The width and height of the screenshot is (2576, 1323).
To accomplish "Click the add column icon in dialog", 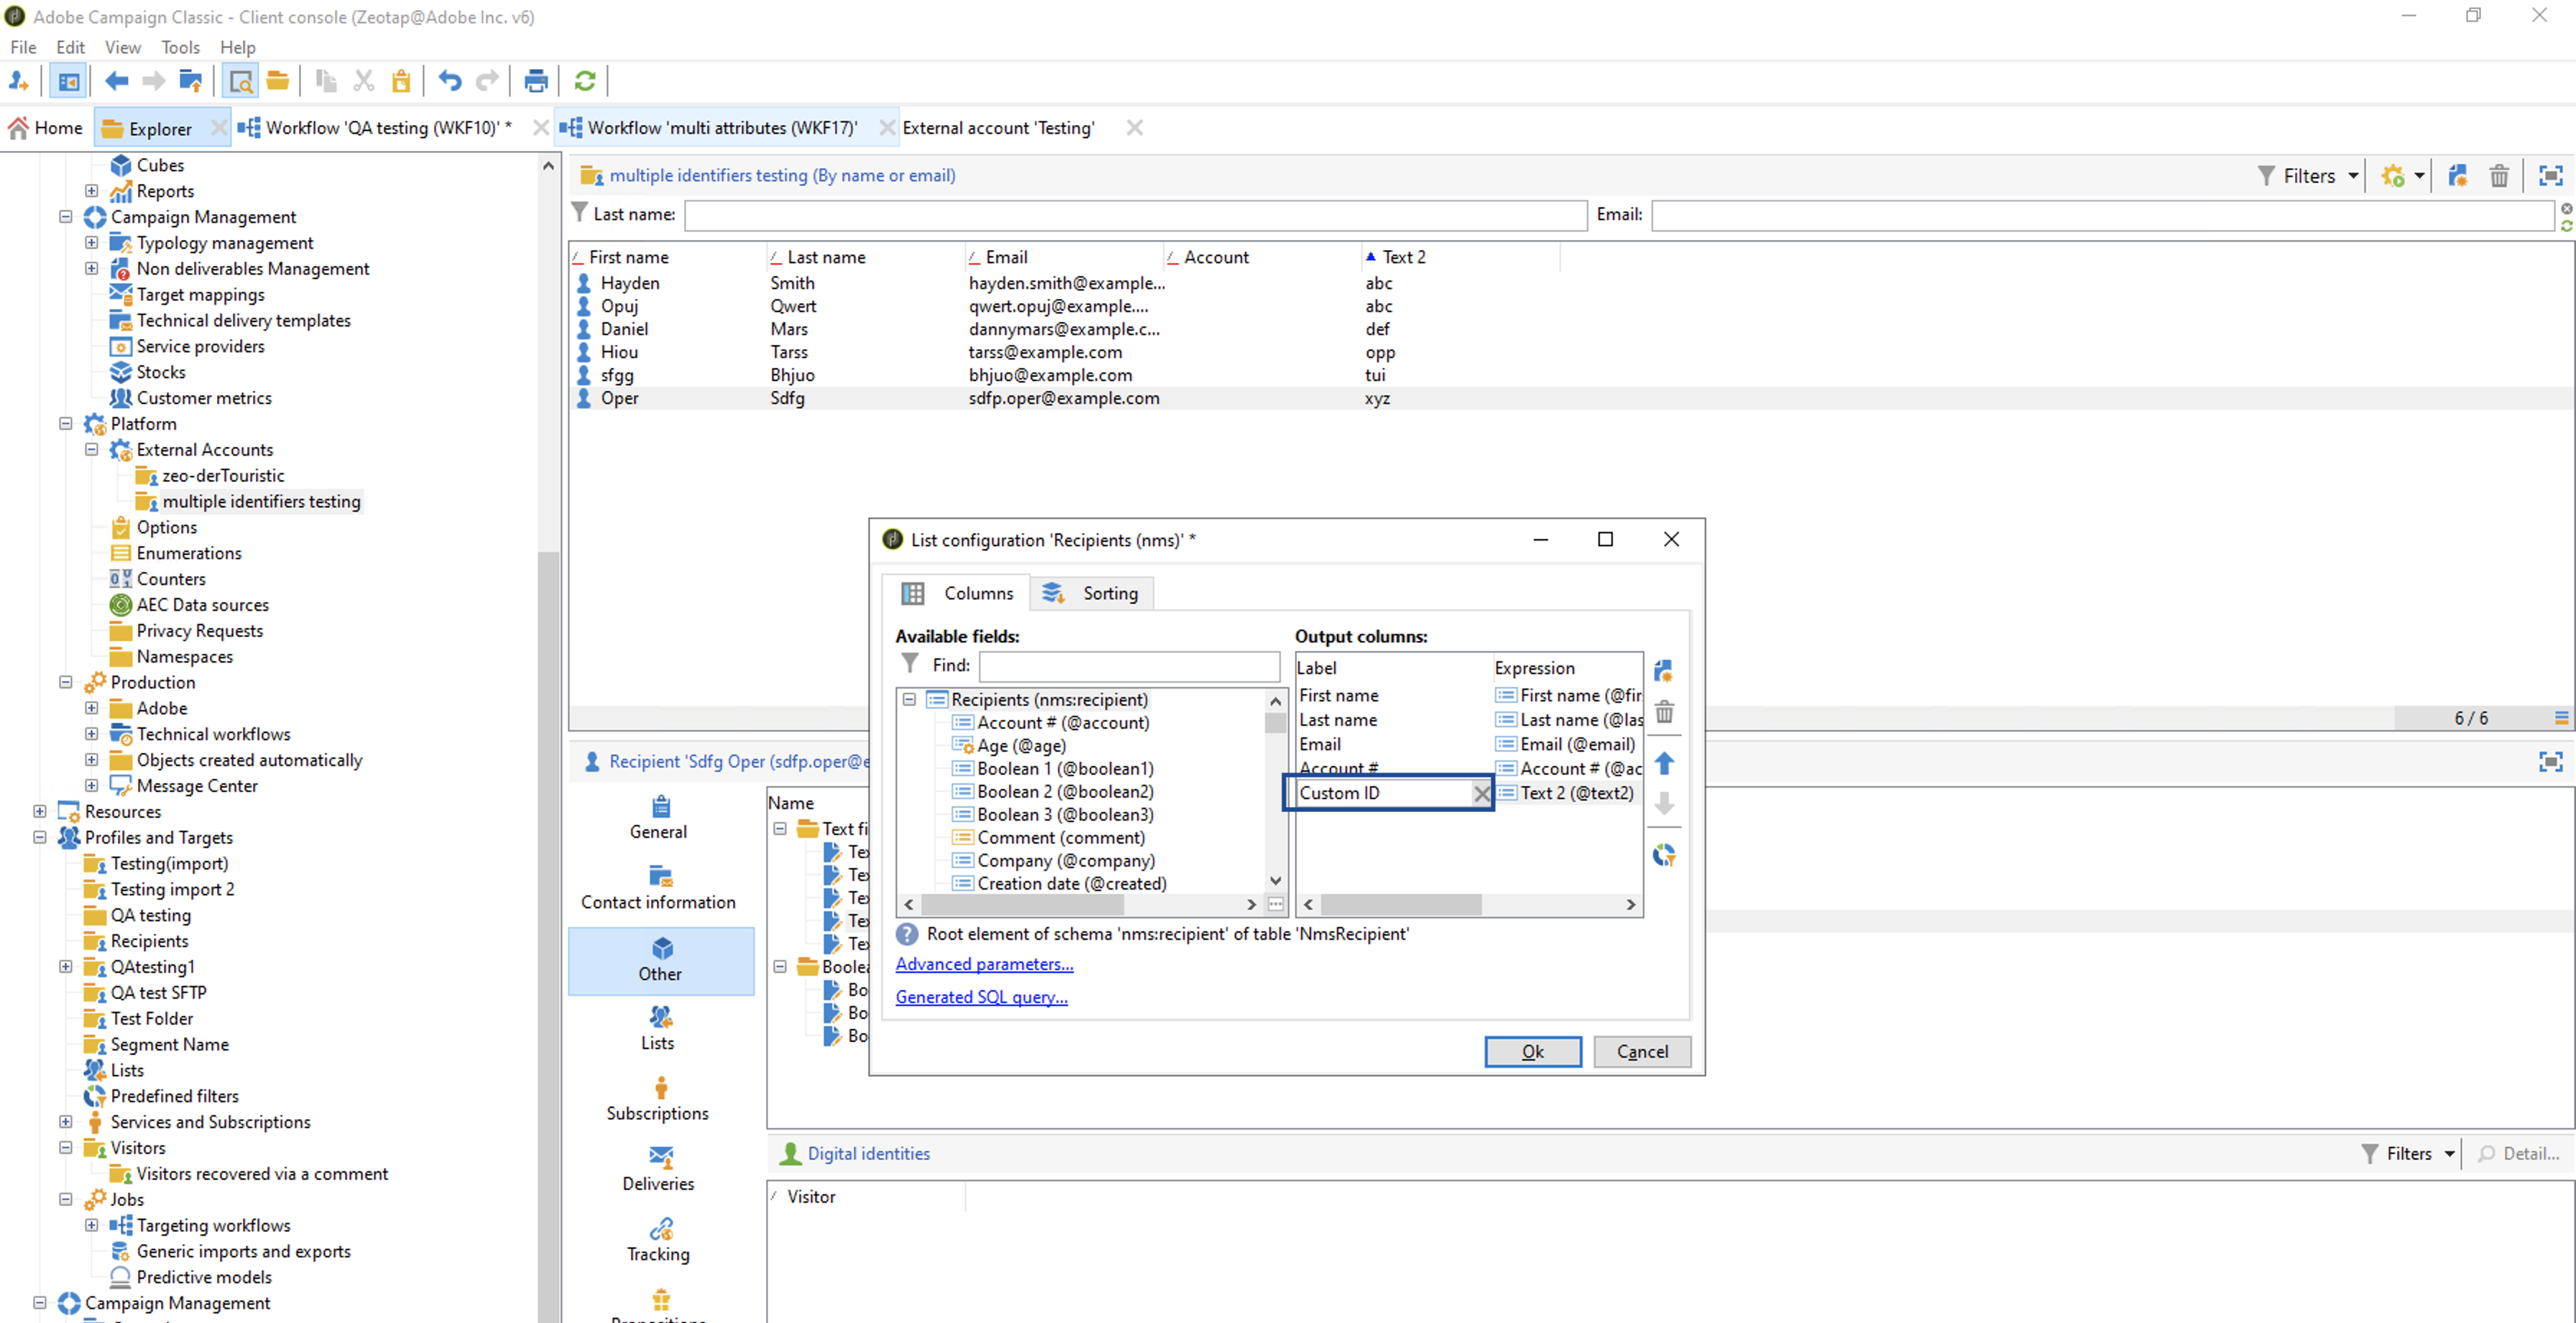I will tap(1664, 670).
